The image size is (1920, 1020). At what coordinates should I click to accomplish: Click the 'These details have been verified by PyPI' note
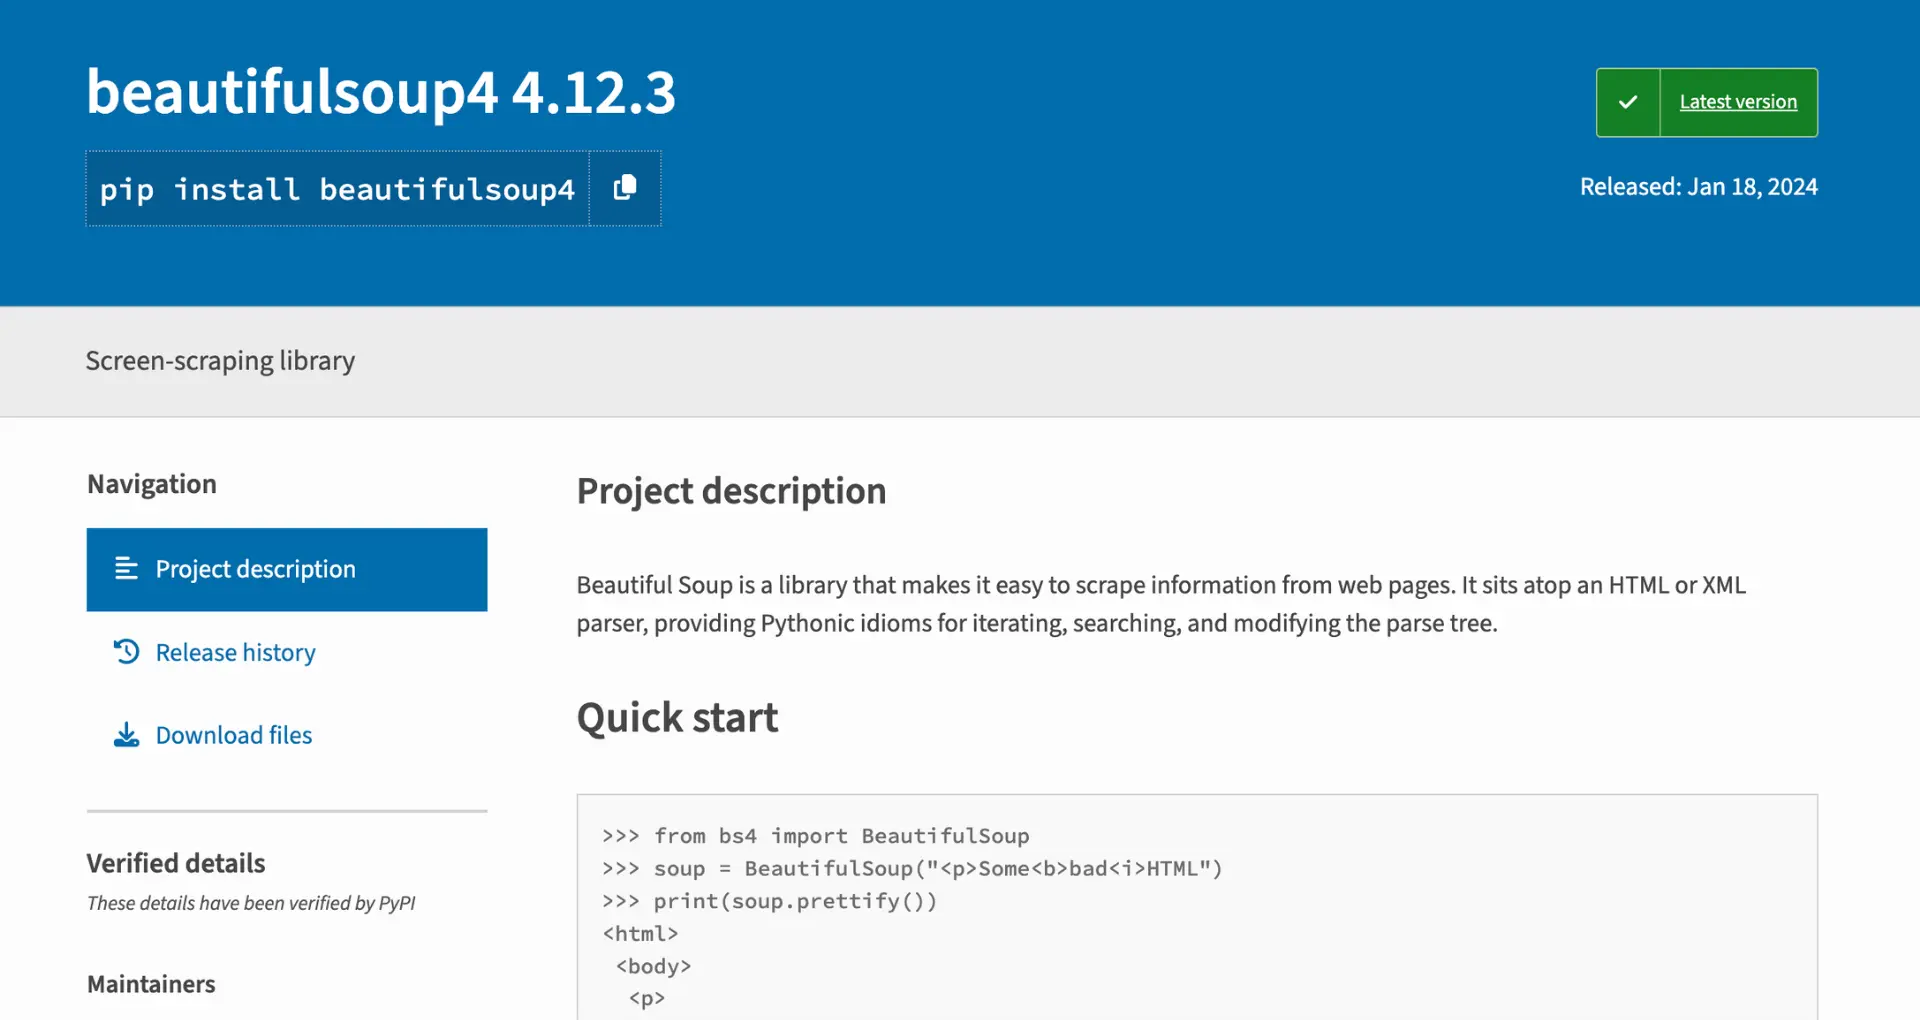click(x=251, y=903)
